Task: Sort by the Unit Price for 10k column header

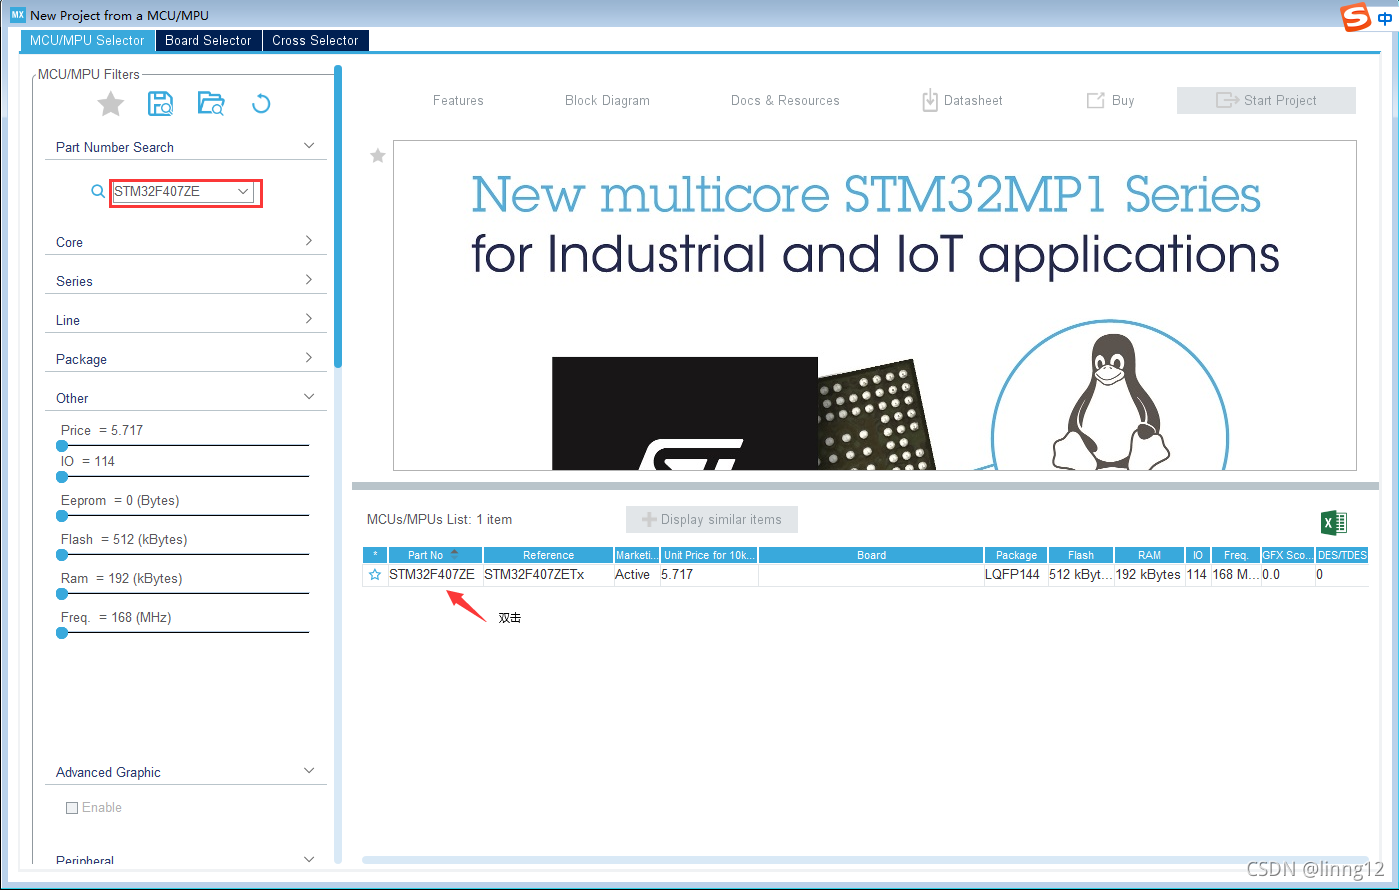Action: point(709,555)
